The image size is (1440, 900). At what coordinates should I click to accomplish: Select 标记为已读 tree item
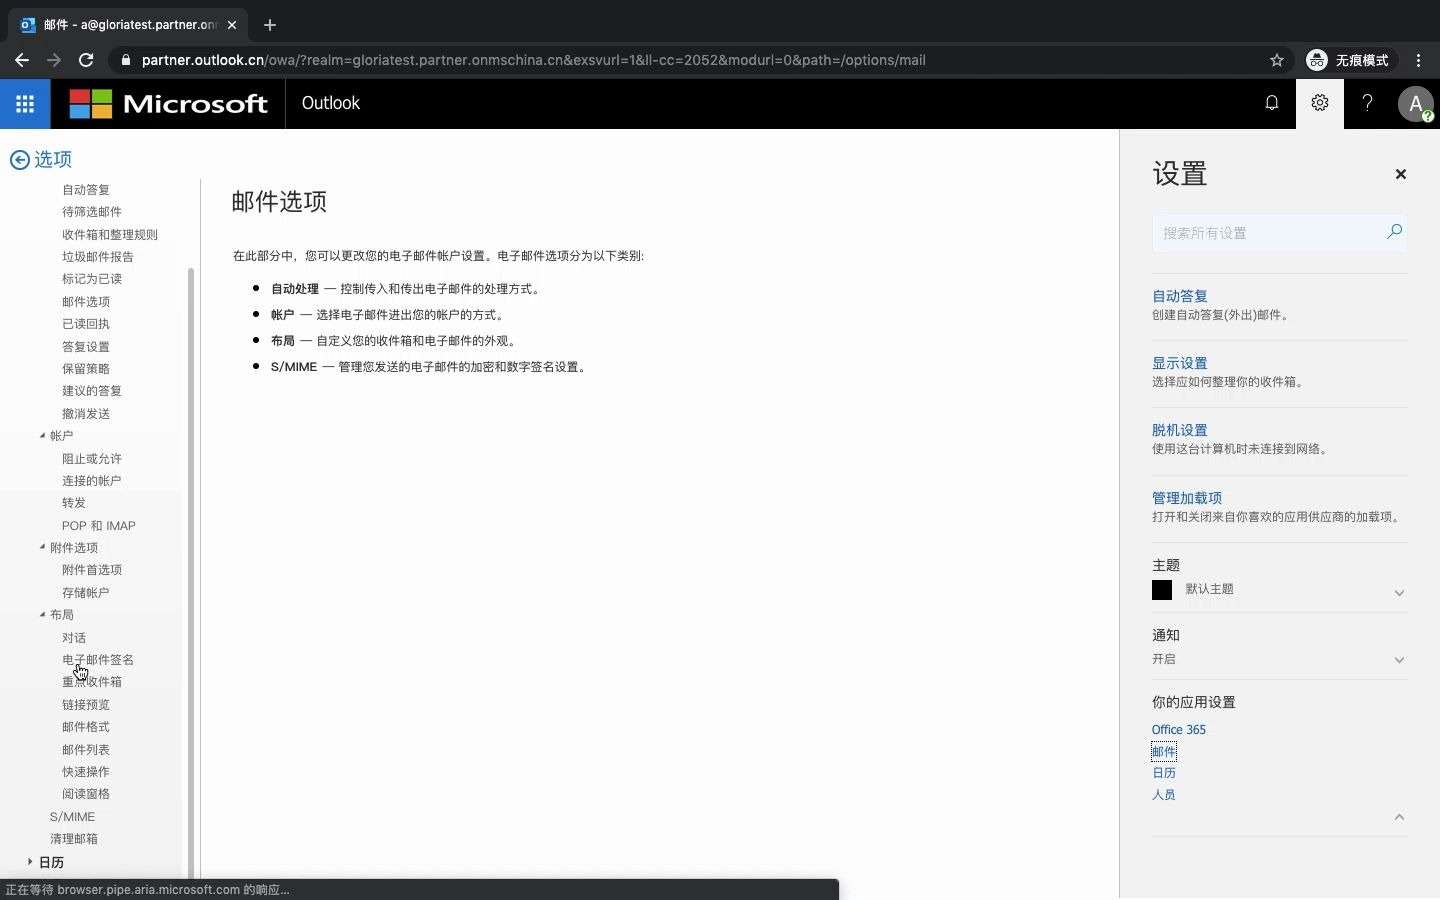pyautogui.click(x=92, y=279)
